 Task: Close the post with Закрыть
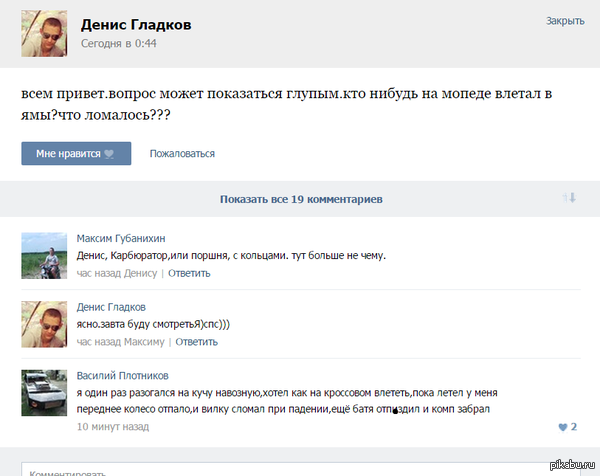564,20
